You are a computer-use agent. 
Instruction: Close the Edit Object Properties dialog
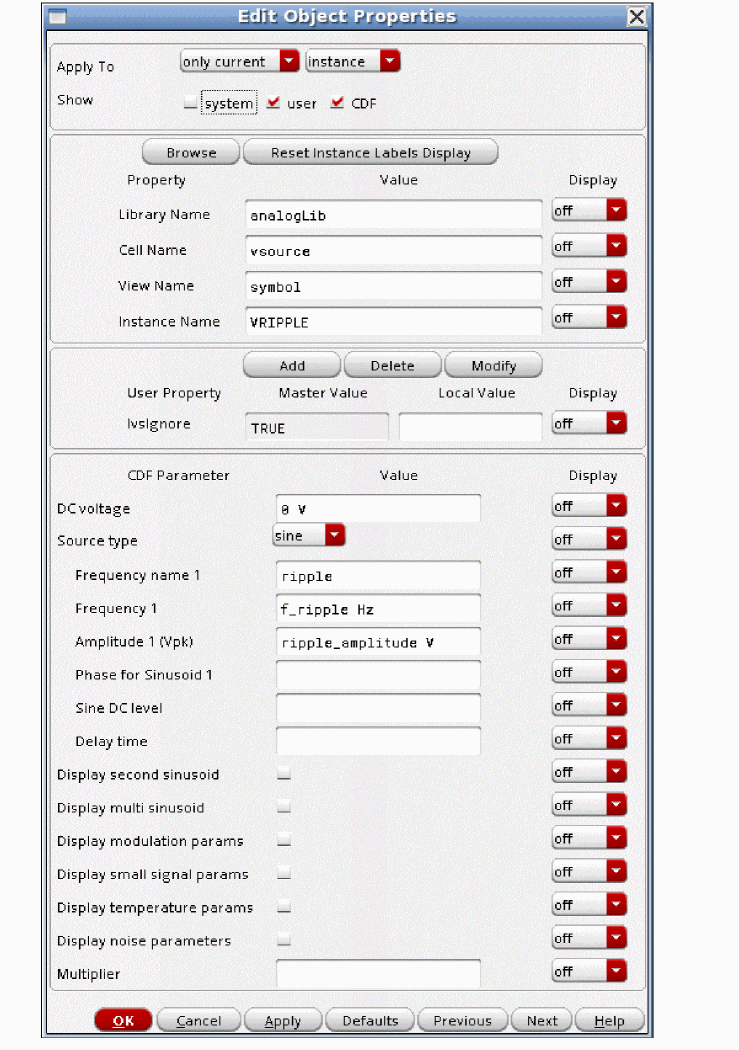tap(637, 16)
